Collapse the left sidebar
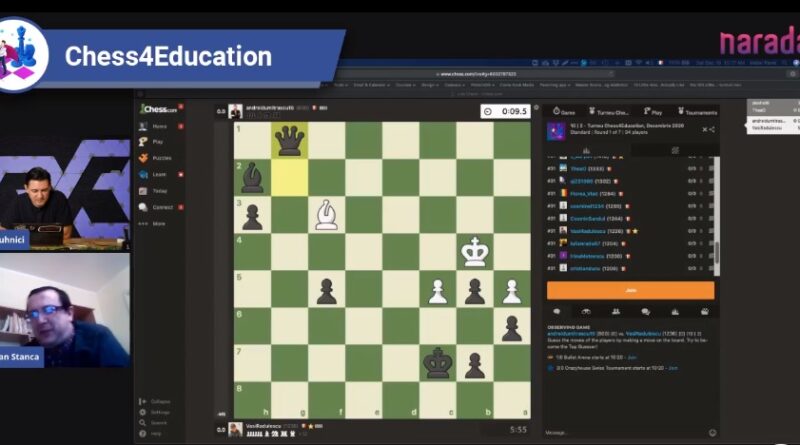The height and width of the screenshot is (445, 800). coord(158,402)
